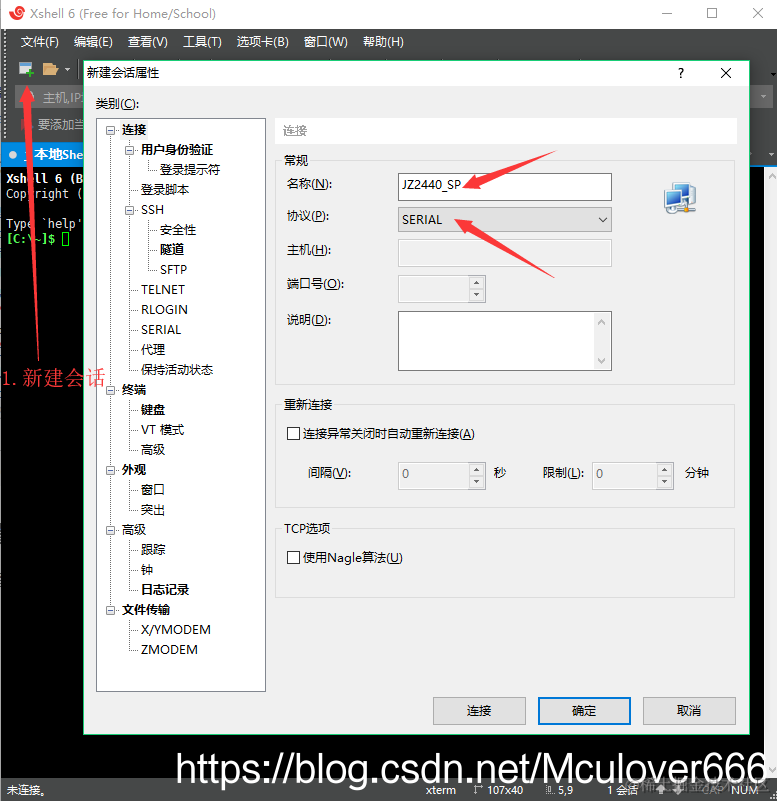Select 跟踪 in category tree
The image size is (777, 801).
coord(153,550)
